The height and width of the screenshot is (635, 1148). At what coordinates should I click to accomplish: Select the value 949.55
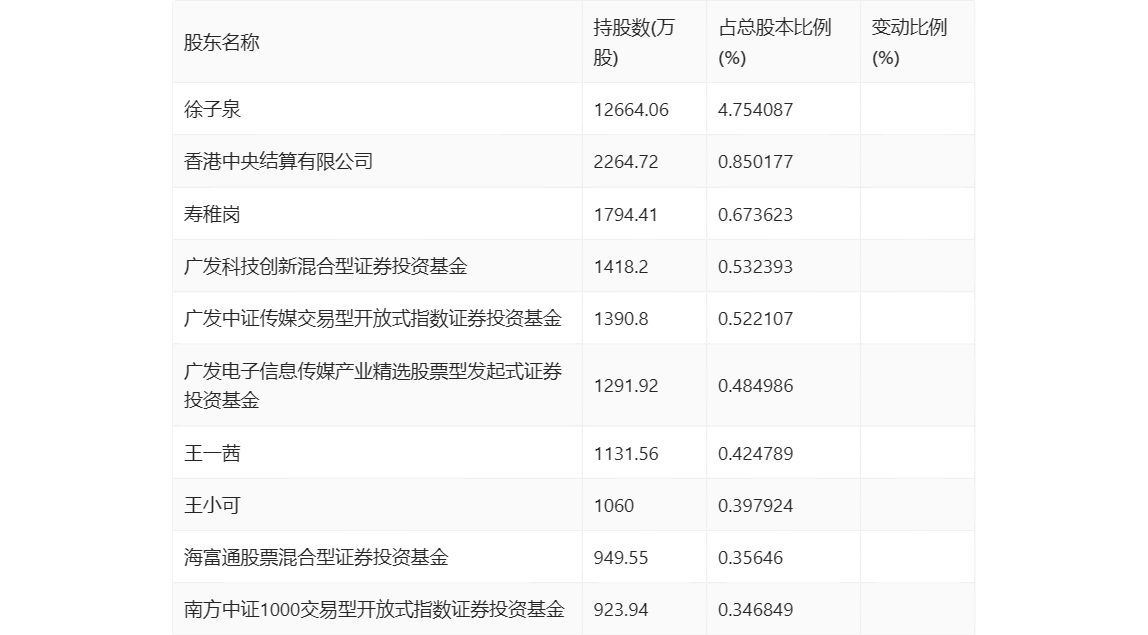coord(621,557)
